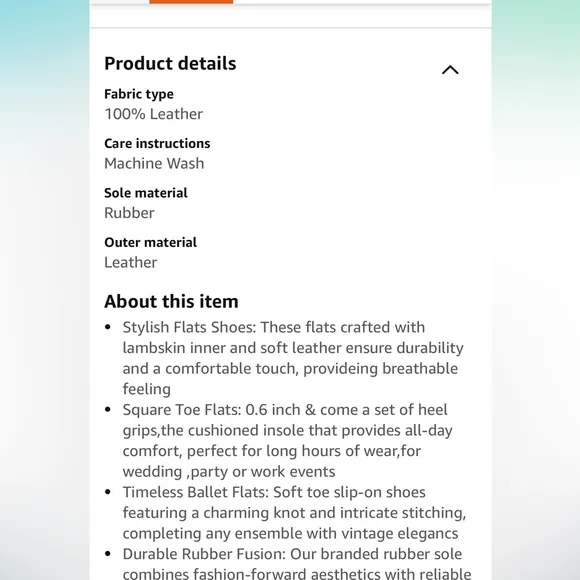This screenshot has height=580, width=580.
Task: Tap the Fabric type label
Action: [x=139, y=94]
